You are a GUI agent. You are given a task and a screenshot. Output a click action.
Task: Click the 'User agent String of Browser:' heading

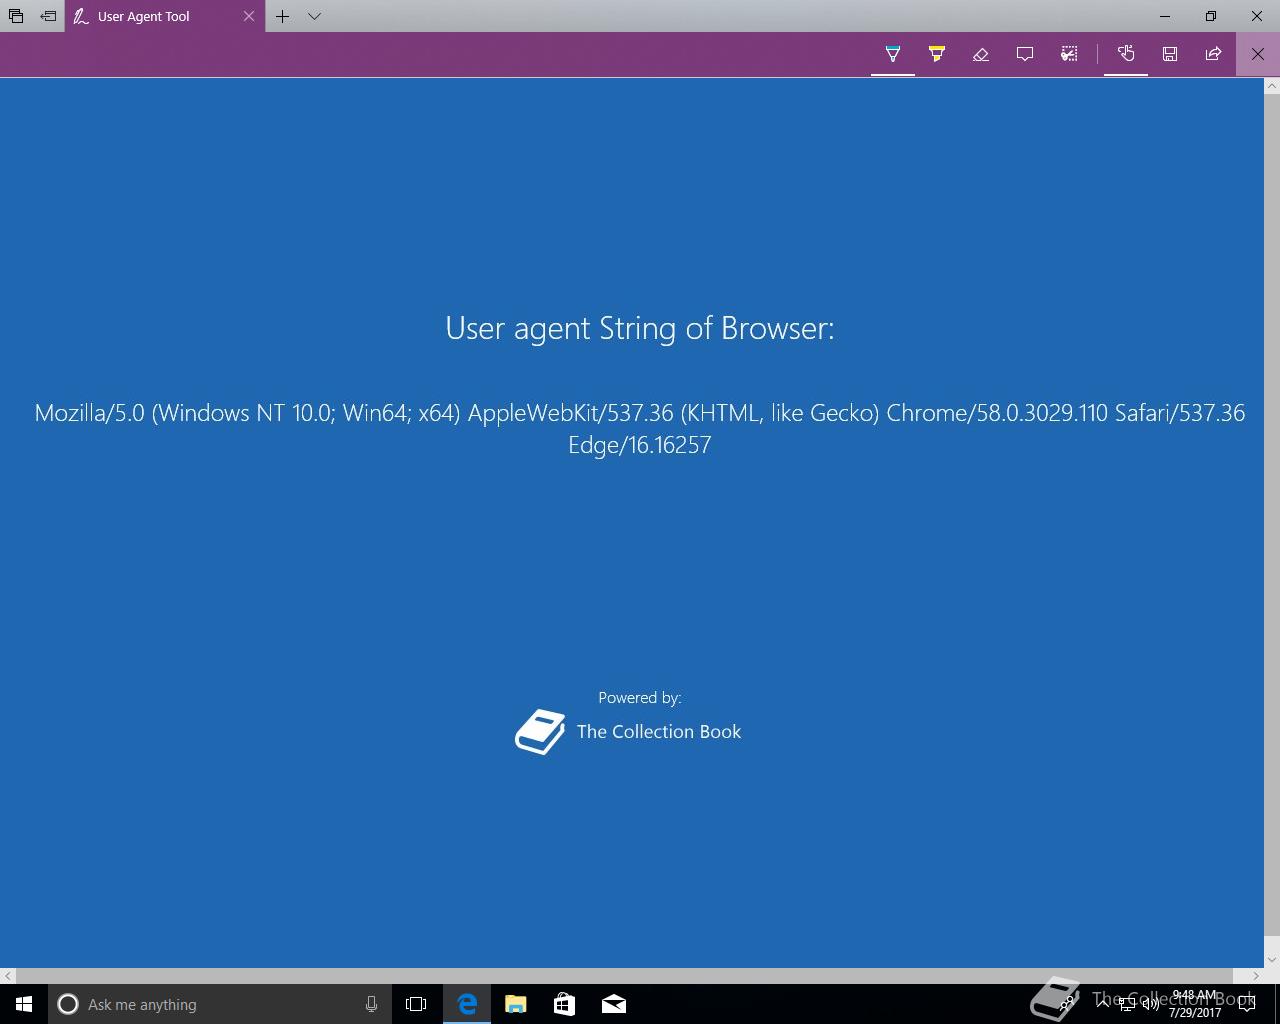click(640, 328)
